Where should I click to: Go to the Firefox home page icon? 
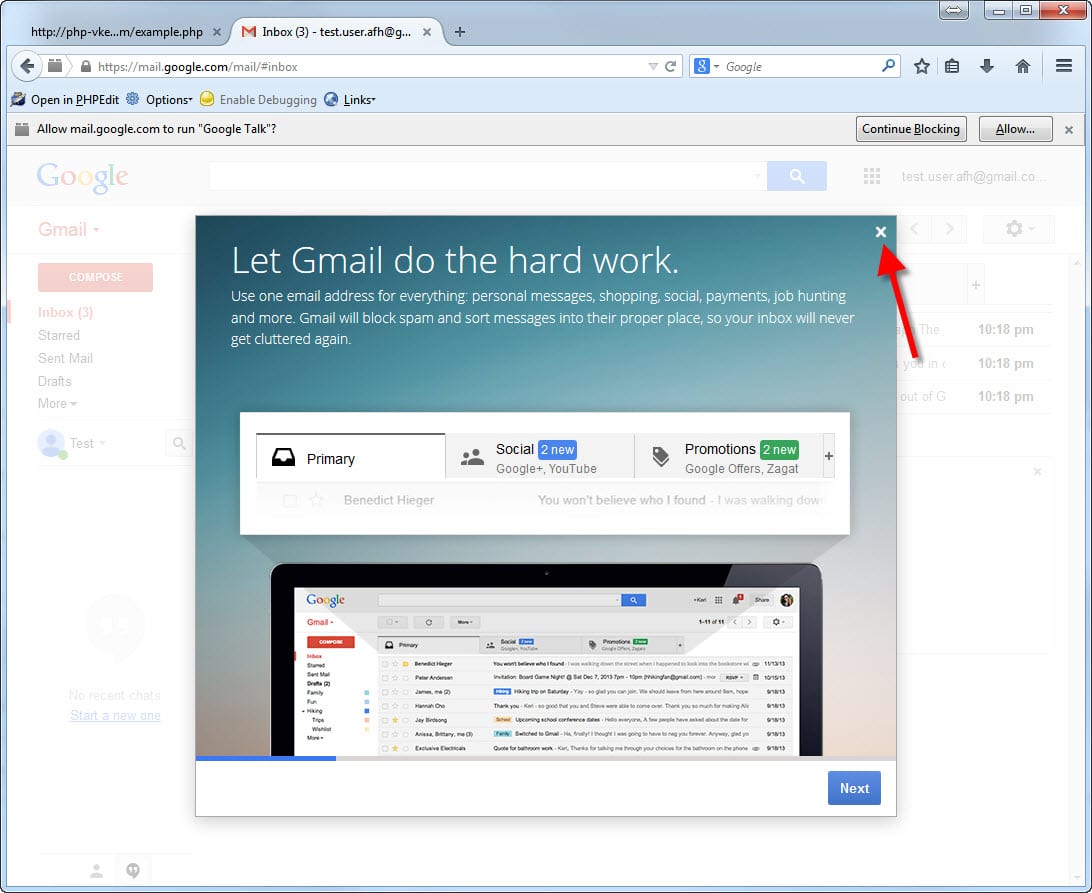point(1022,67)
